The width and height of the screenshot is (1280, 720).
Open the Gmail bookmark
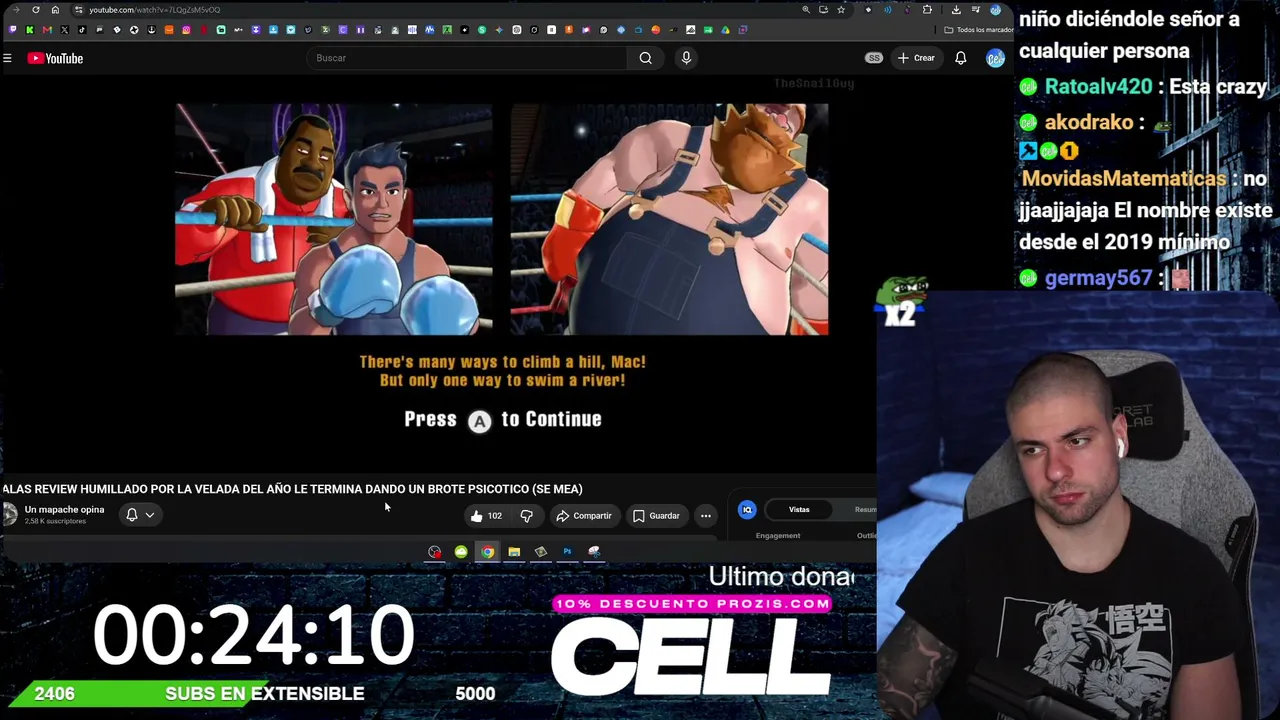pos(47,30)
